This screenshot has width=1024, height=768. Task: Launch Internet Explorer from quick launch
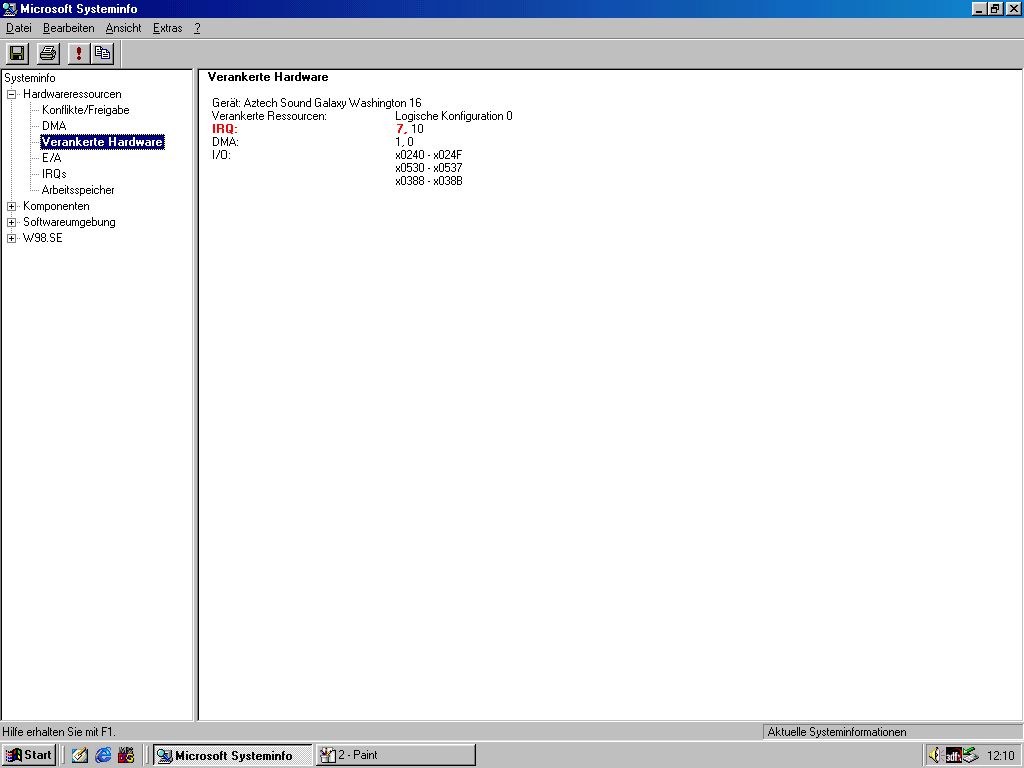click(103, 756)
